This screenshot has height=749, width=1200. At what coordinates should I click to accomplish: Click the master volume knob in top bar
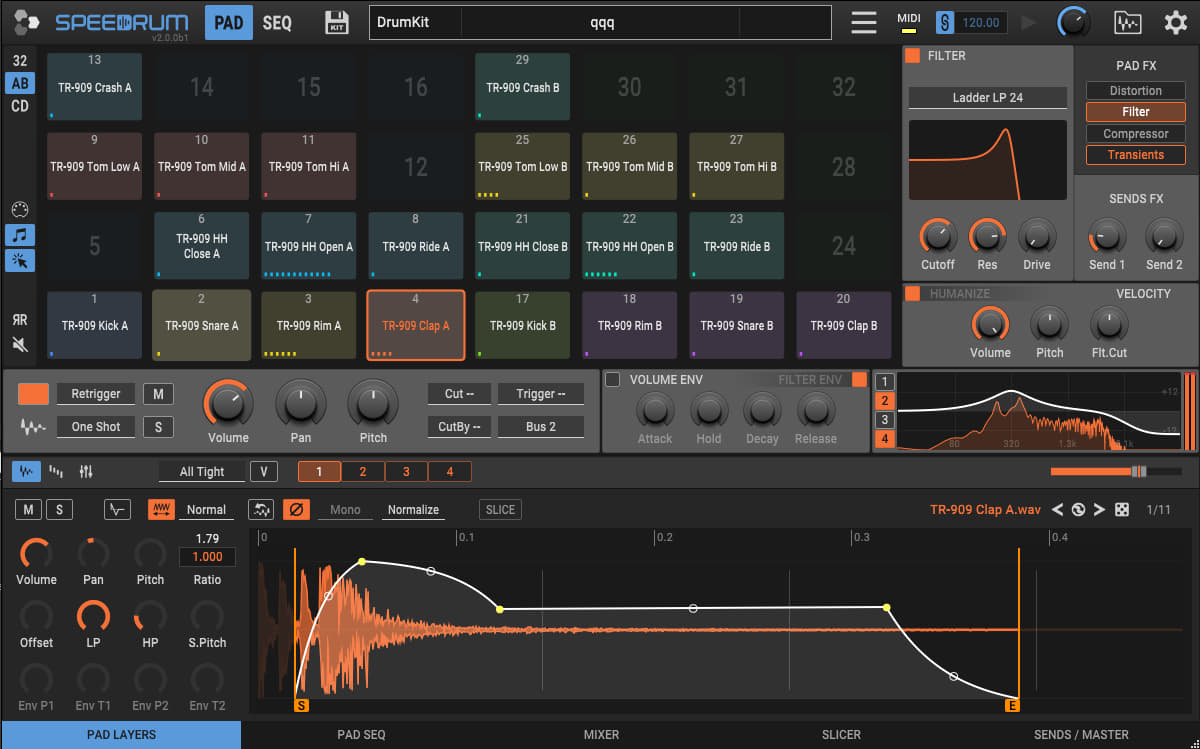1075,22
